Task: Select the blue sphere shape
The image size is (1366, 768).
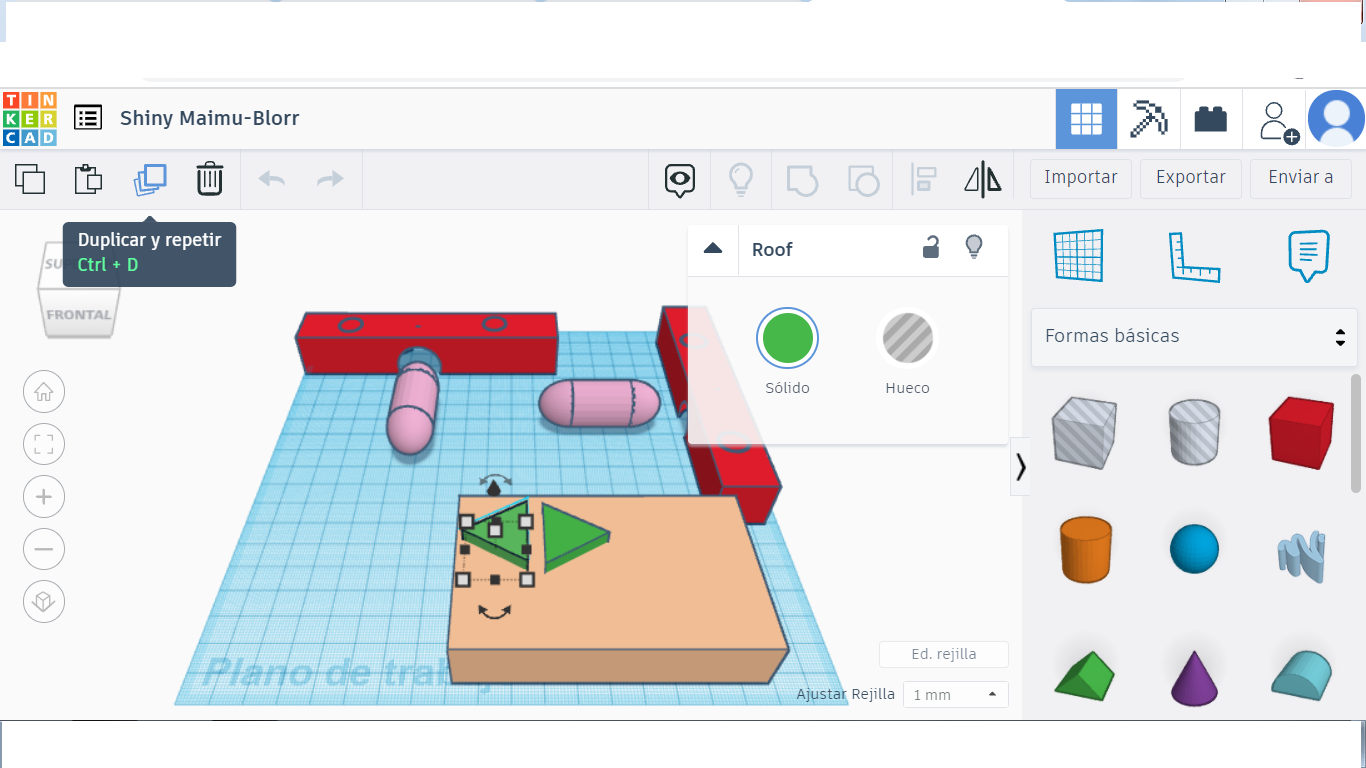Action: 1194,549
